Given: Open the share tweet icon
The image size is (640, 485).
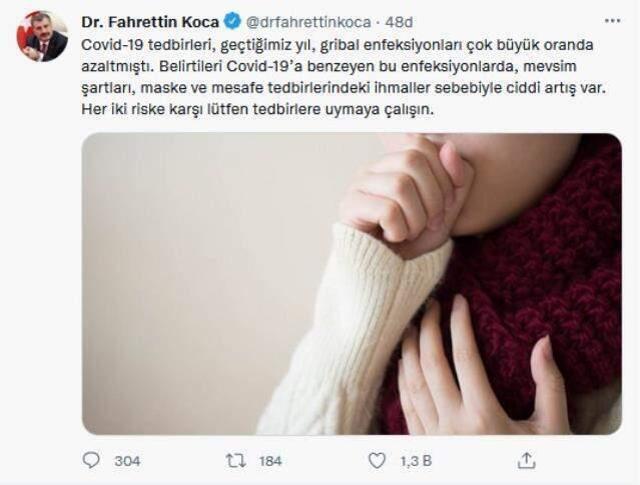Looking at the screenshot, I should (x=527, y=460).
